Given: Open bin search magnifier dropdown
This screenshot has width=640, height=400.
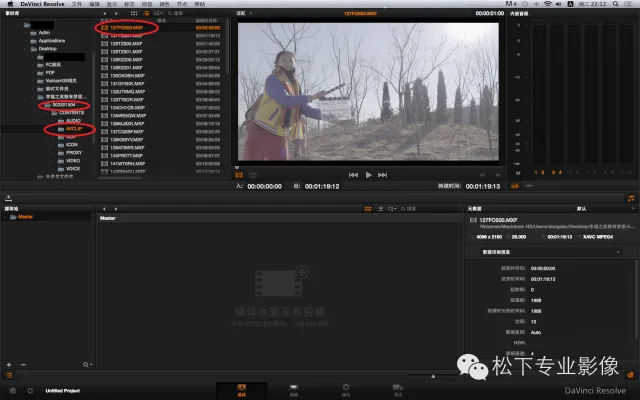Looking at the screenshot, I should [87, 364].
